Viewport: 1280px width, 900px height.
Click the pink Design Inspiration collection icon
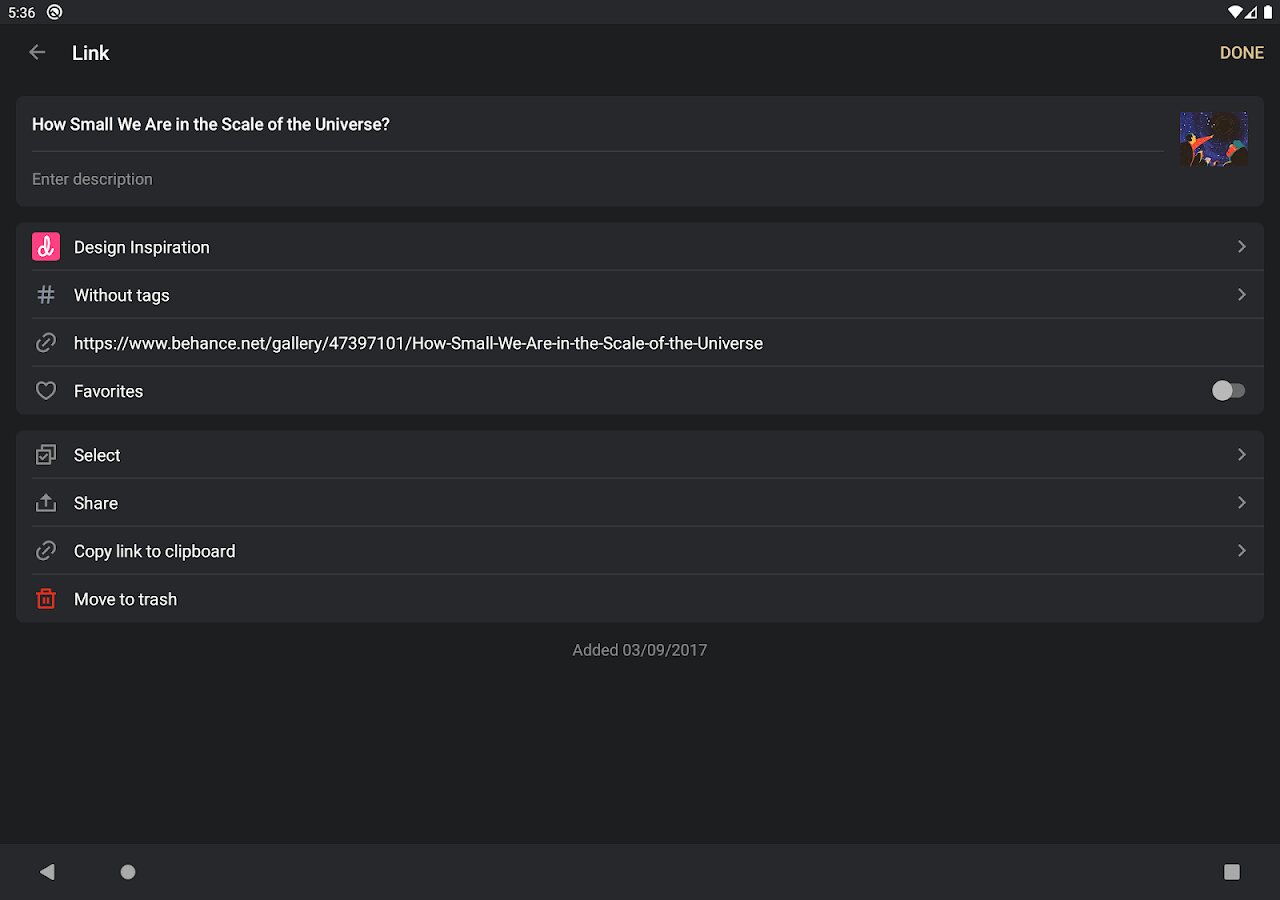pos(46,247)
